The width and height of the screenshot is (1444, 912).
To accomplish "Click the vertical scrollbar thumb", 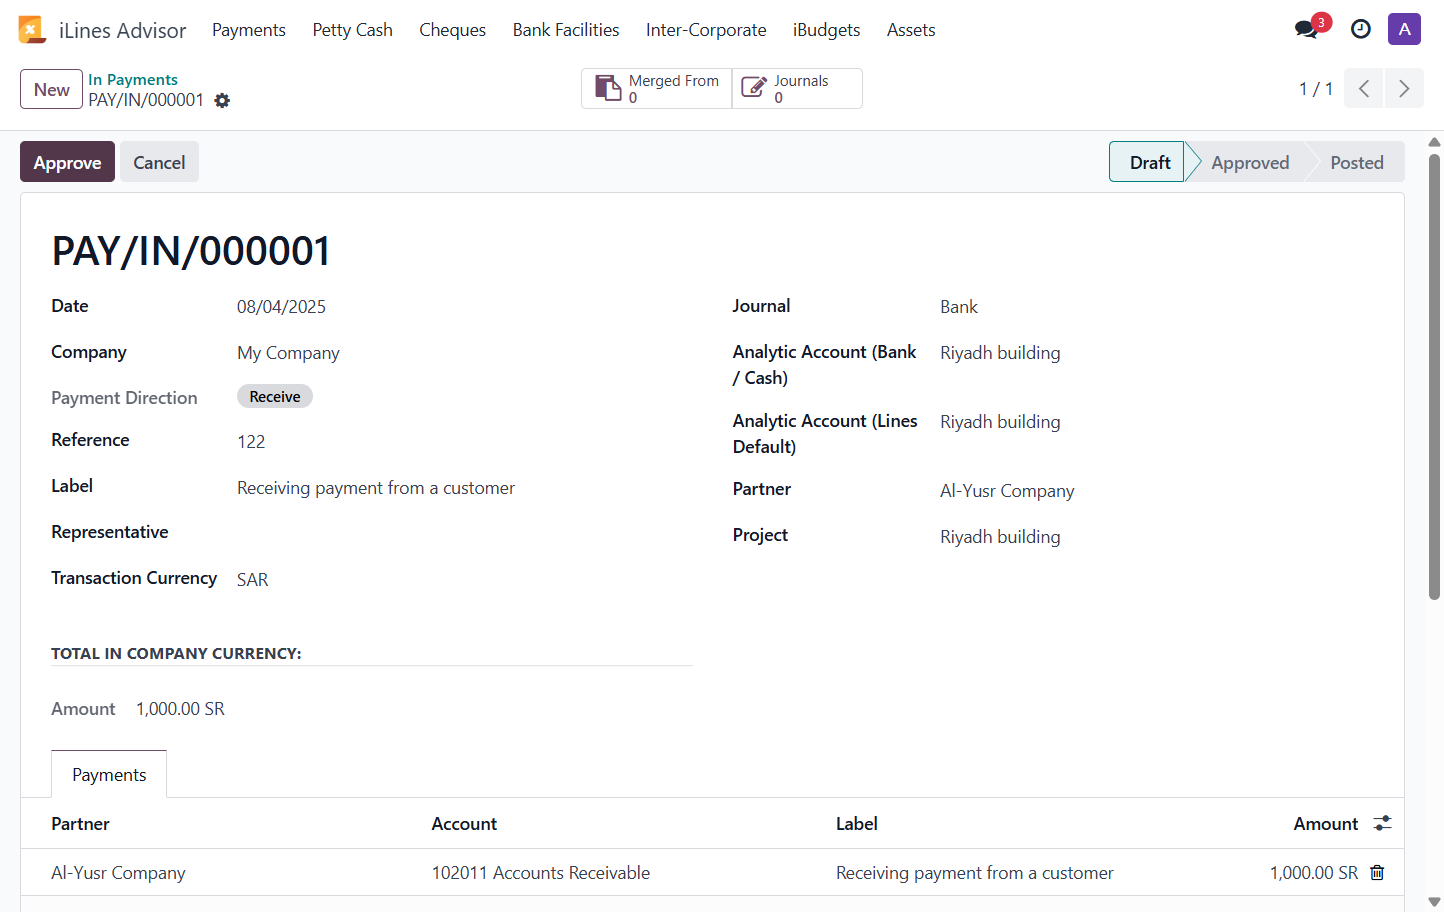I will [x=1434, y=375].
